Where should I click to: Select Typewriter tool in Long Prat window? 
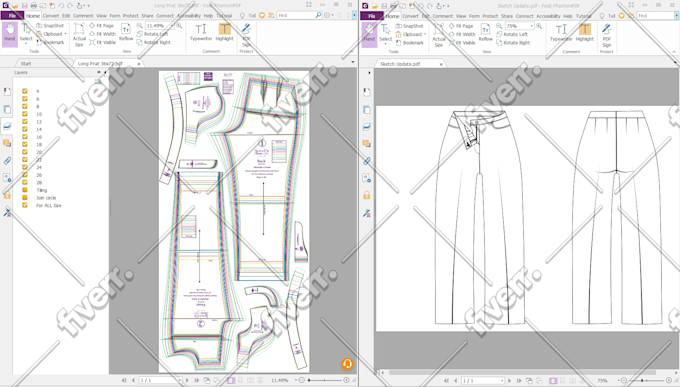201,33
